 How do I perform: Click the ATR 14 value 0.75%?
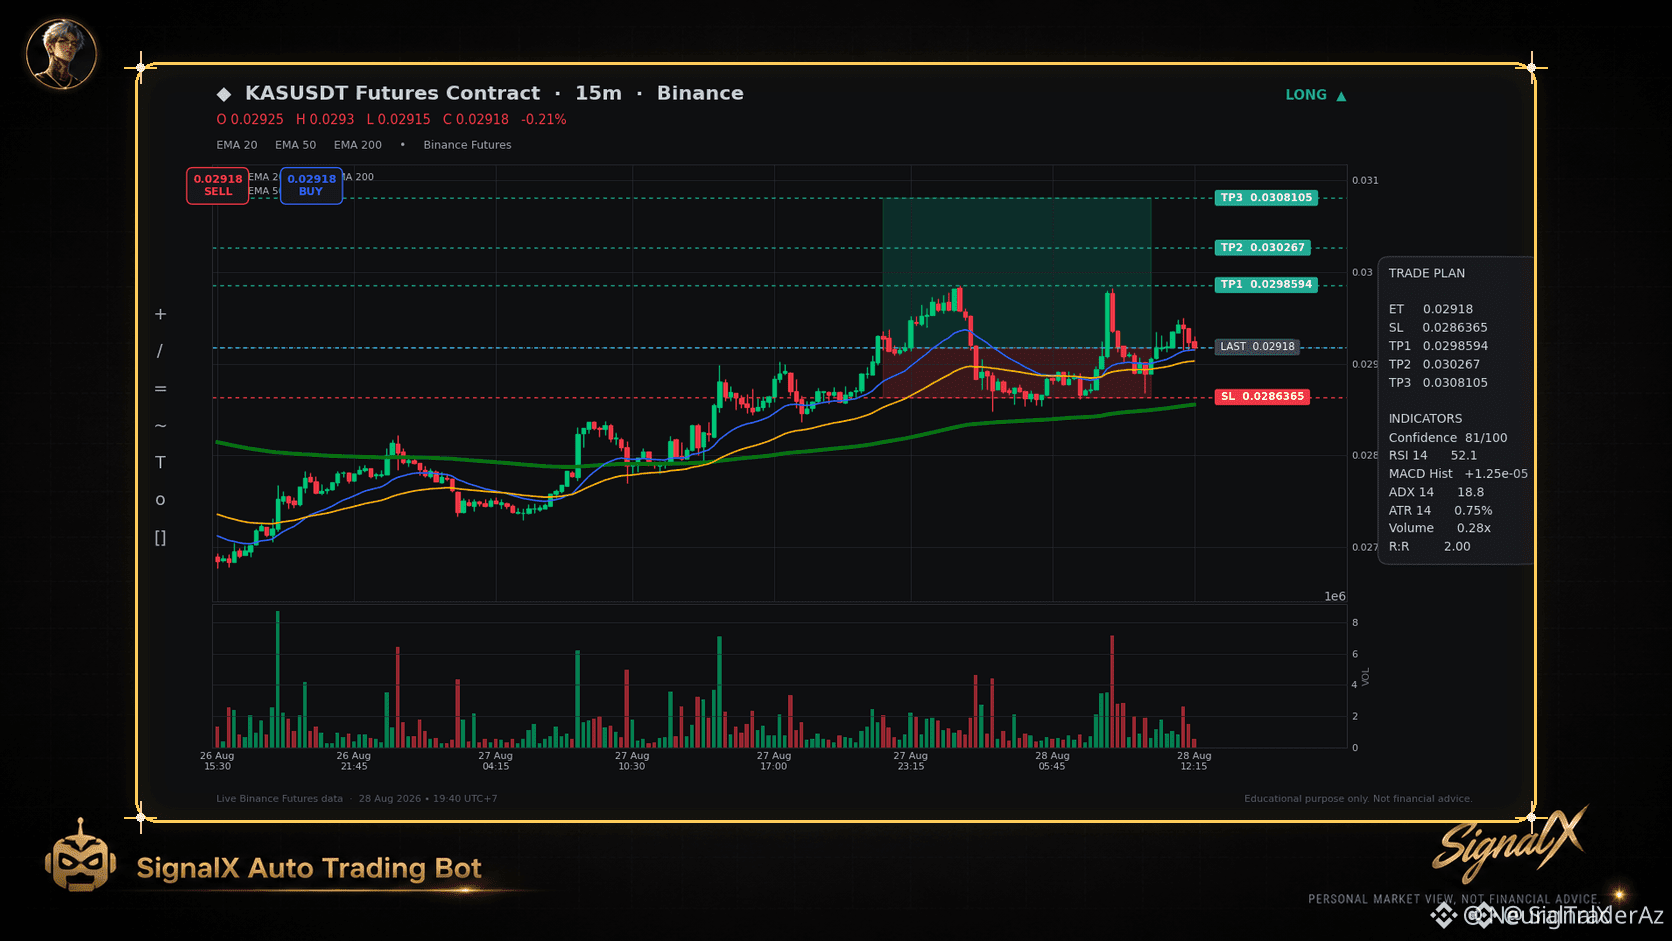(x=1473, y=511)
